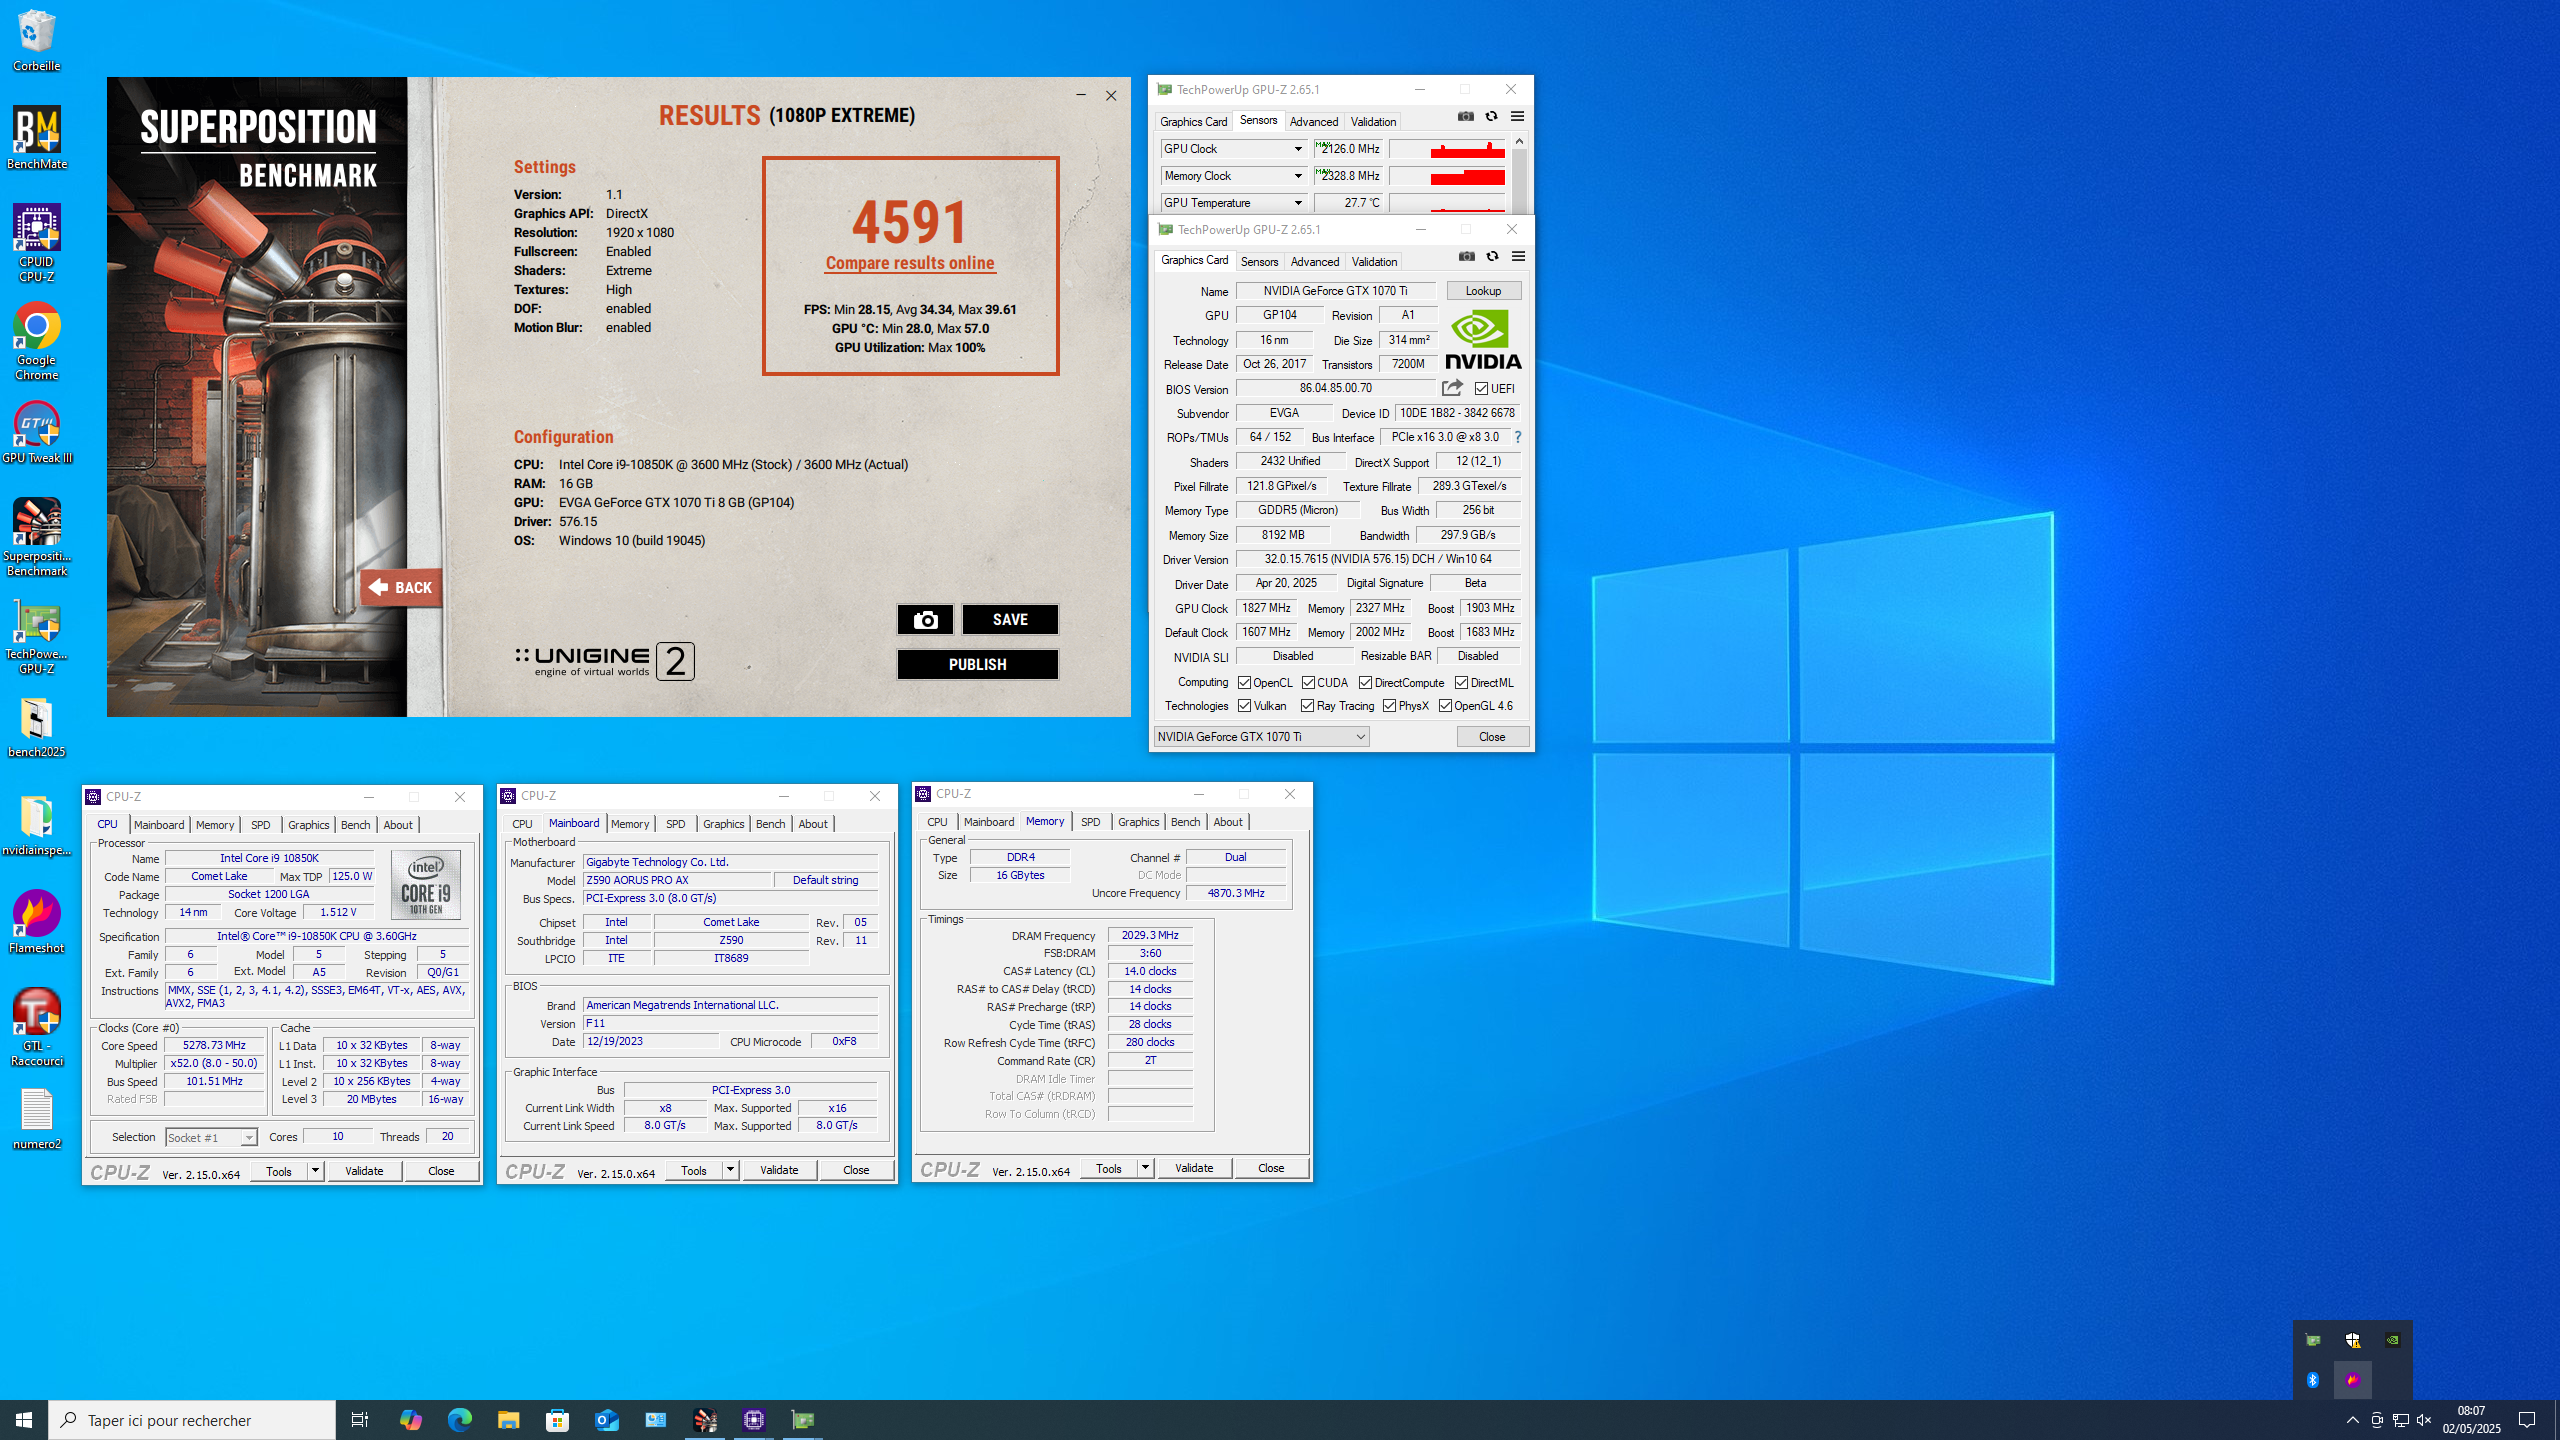Open Microsoft Edge from the taskbar
The width and height of the screenshot is (2560, 1440).
coord(459,1420)
